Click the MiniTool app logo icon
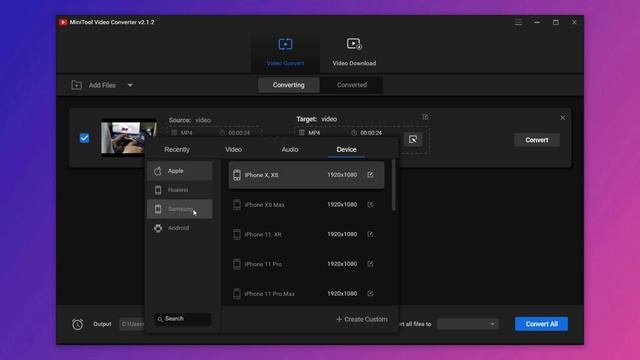The height and width of the screenshot is (360, 640). point(63,22)
